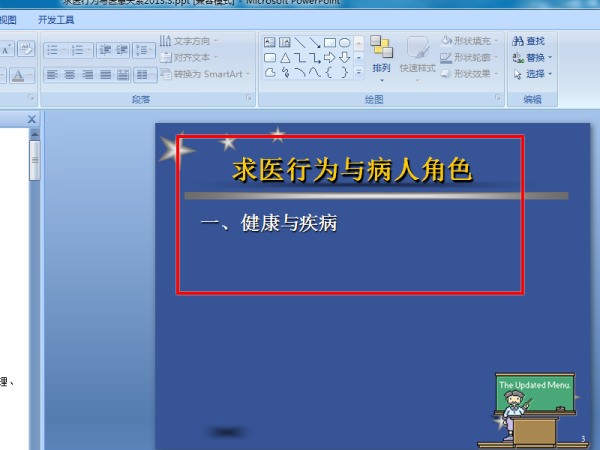
Task: Insert the right block arrow shape
Action: click(x=329, y=58)
